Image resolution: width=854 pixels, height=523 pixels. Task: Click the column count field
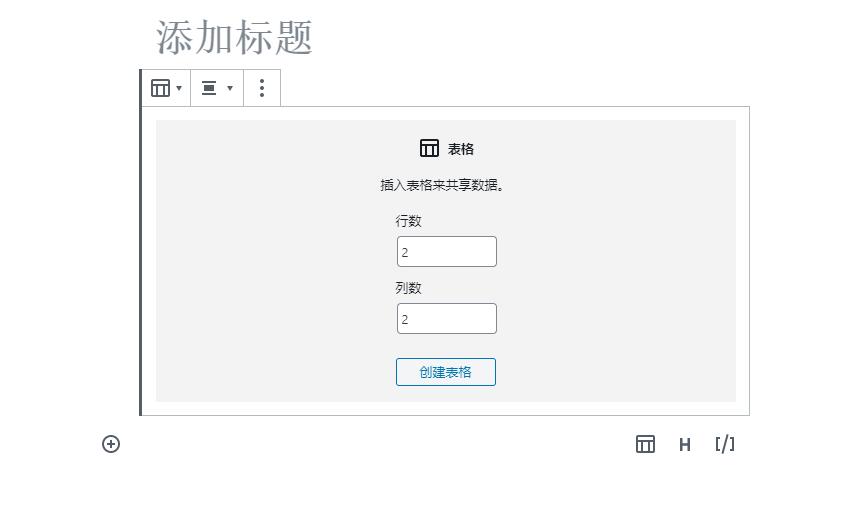tap(447, 319)
